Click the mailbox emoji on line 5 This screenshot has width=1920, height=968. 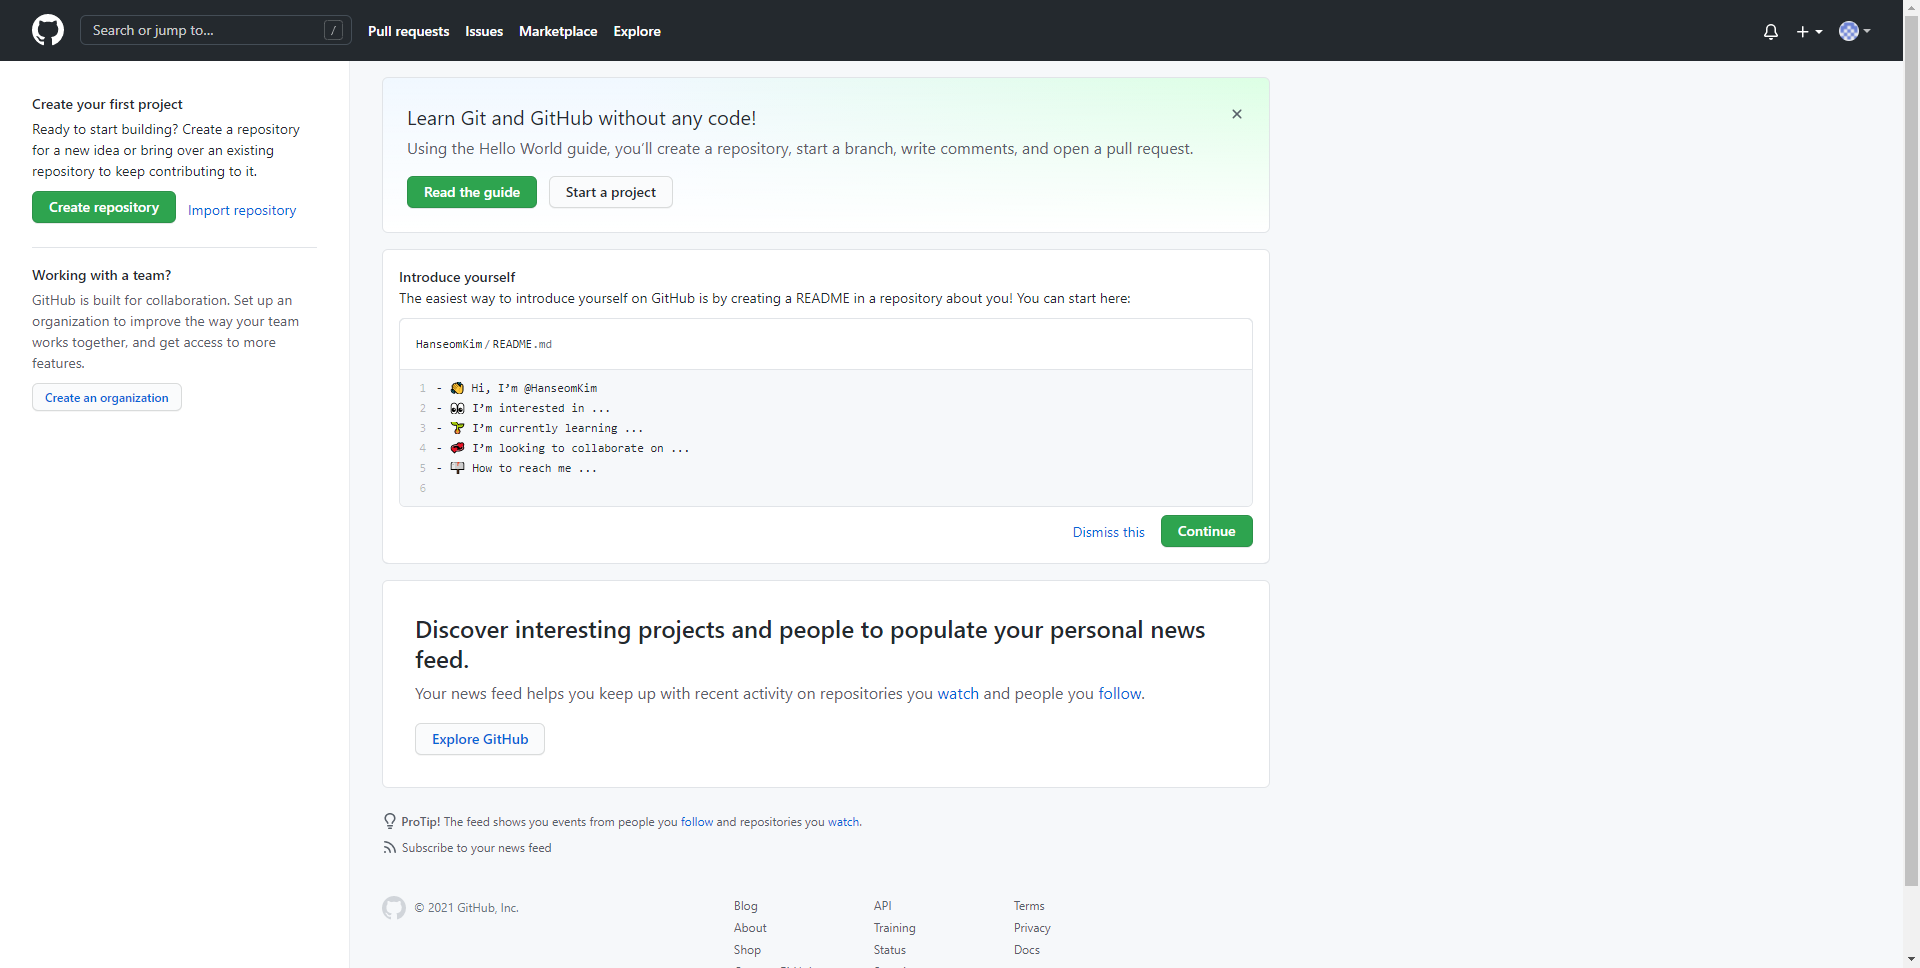point(457,468)
